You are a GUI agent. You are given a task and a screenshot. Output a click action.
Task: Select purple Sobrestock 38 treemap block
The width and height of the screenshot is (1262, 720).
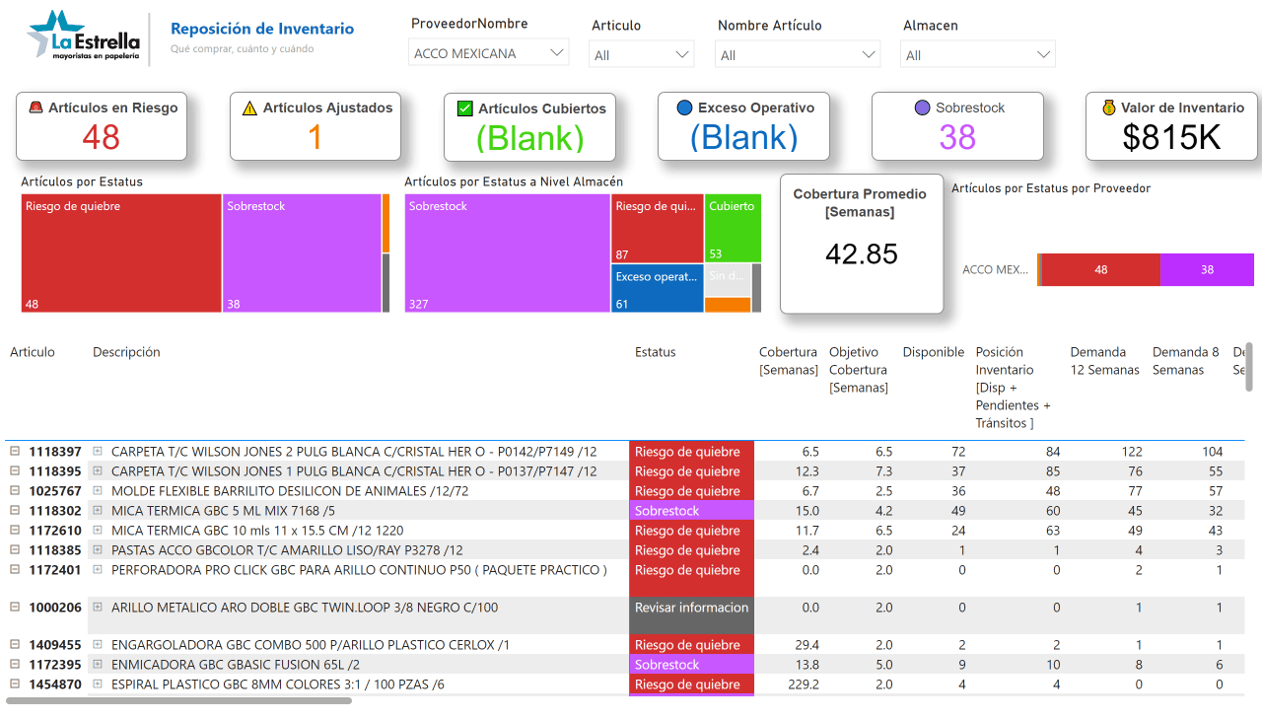[302, 253]
